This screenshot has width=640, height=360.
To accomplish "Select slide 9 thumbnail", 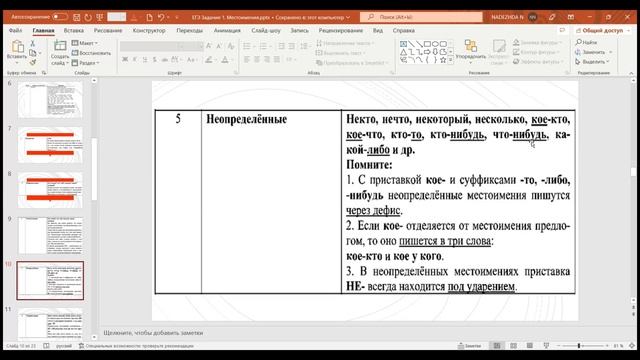I will [x=50, y=236].
